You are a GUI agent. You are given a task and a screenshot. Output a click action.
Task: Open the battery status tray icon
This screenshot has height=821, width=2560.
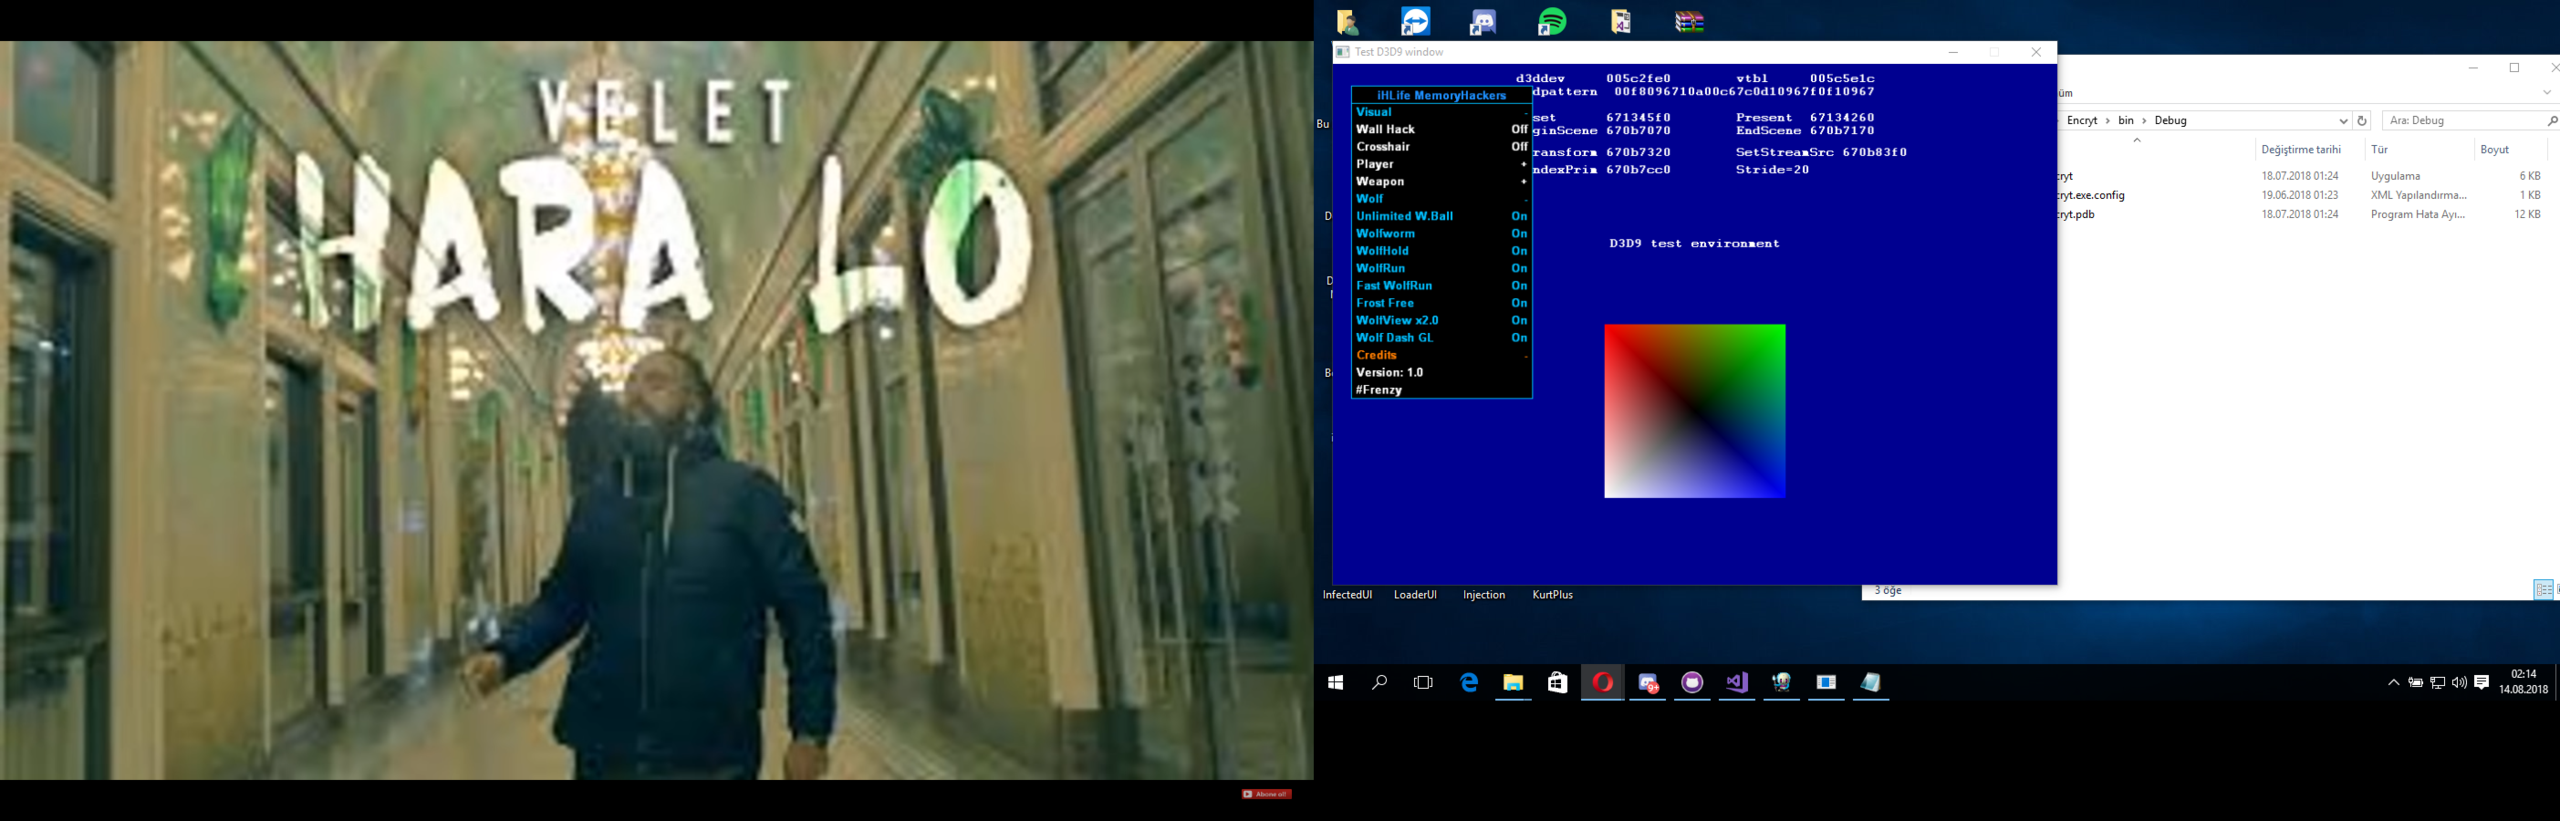[2415, 683]
